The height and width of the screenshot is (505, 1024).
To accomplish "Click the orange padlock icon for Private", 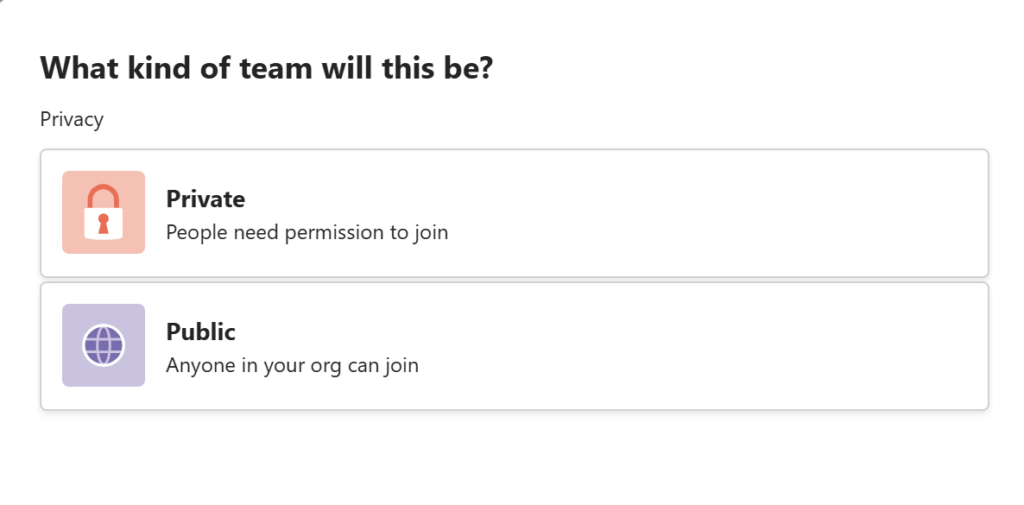I will [x=103, y=212].
